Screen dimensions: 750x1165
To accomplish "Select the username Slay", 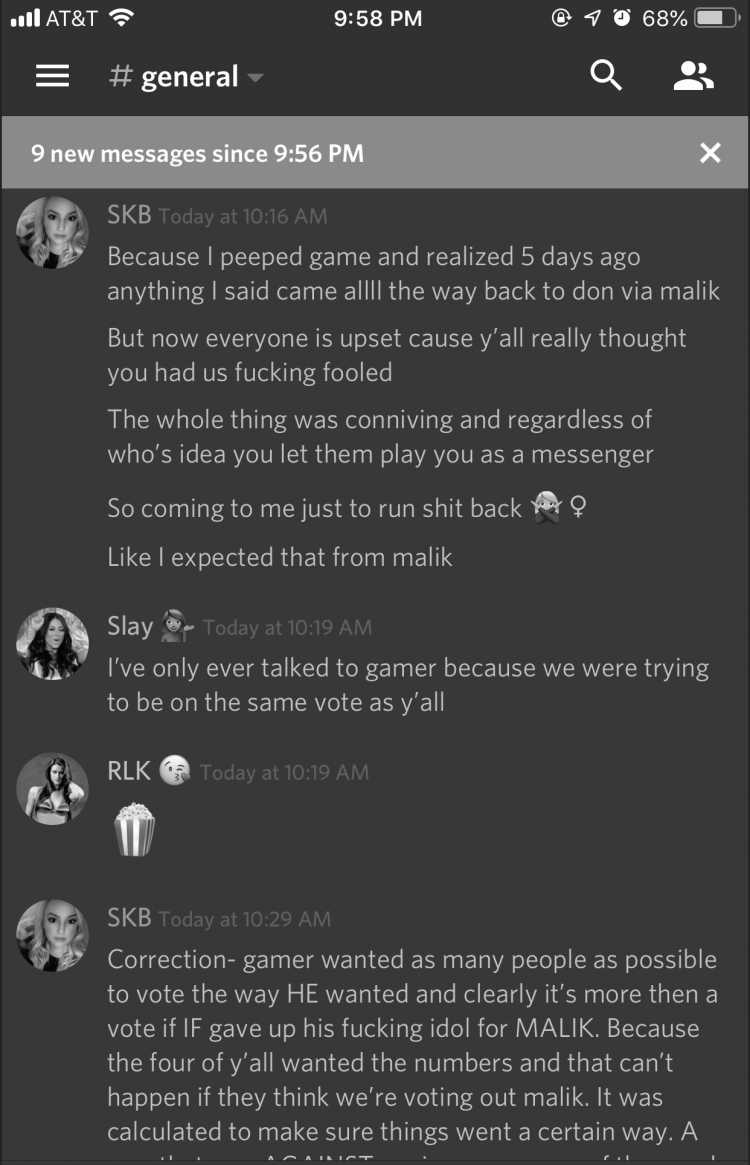I will coord(130,626).
